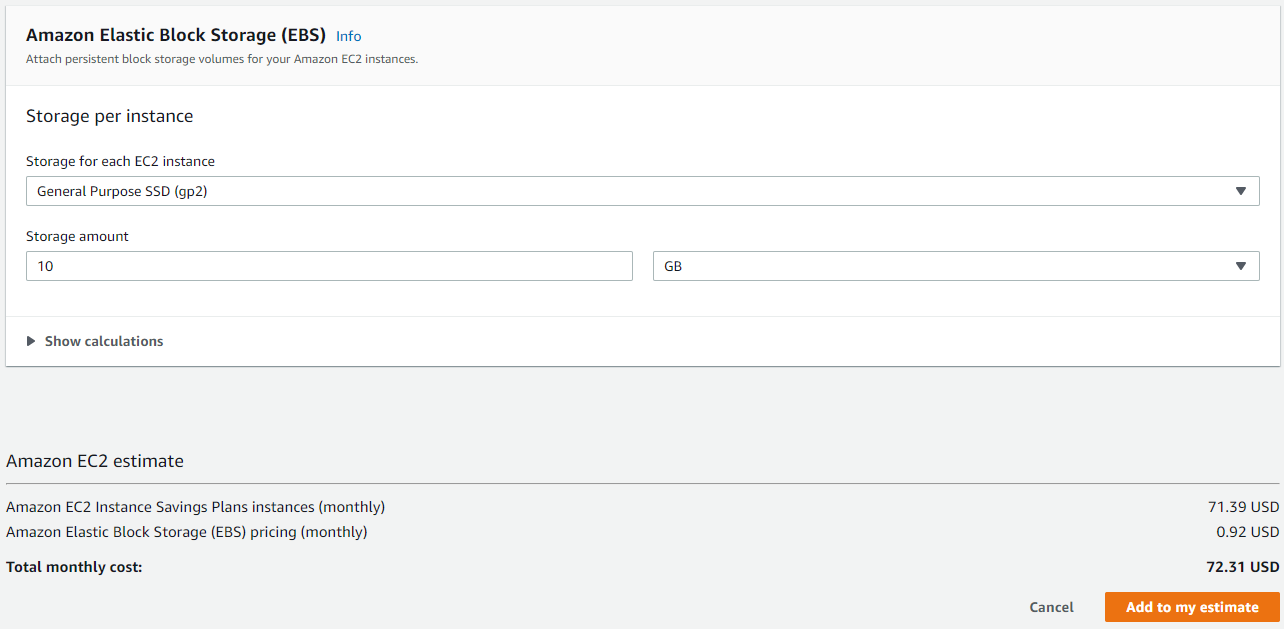The image size is (1284, 629).
Task: Click the Storage per instance heading
Action: [109, 116]
